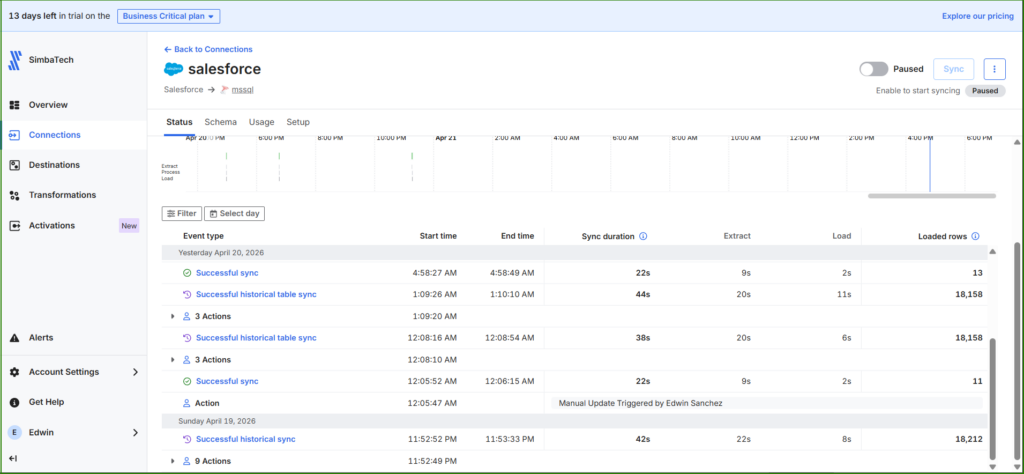Screen dimensions: 1024x474
Task: Open the Successful historical sync entry
Action: click(x=246, y=439)
